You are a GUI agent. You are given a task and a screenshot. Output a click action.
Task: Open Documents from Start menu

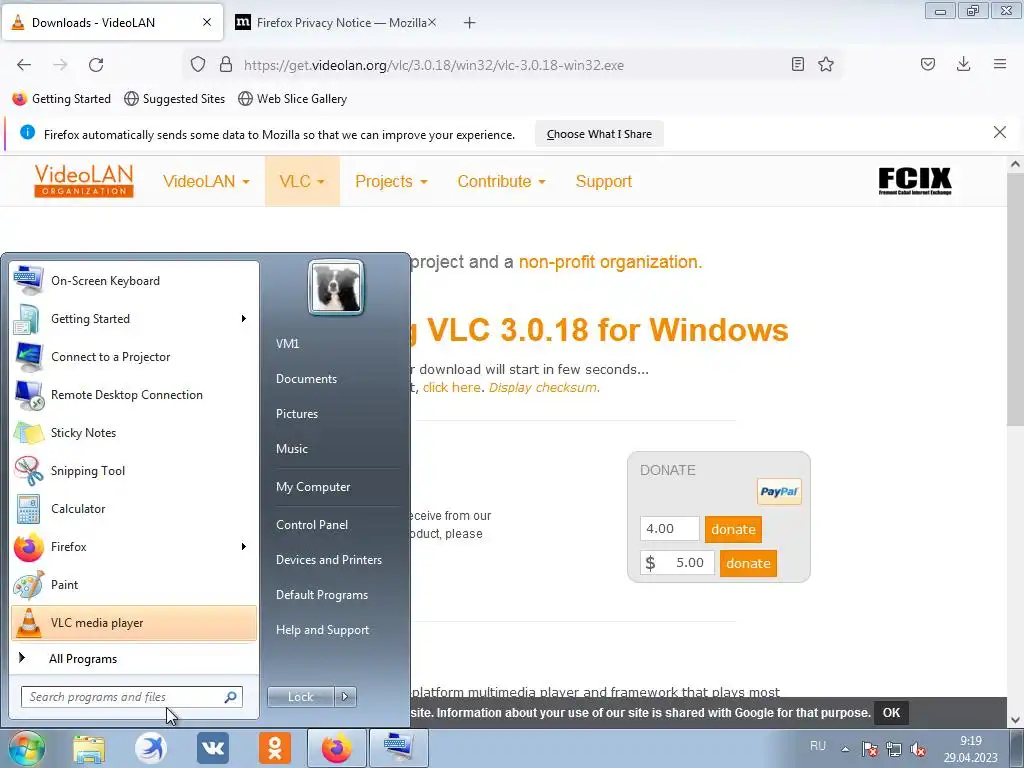(306, 379)
